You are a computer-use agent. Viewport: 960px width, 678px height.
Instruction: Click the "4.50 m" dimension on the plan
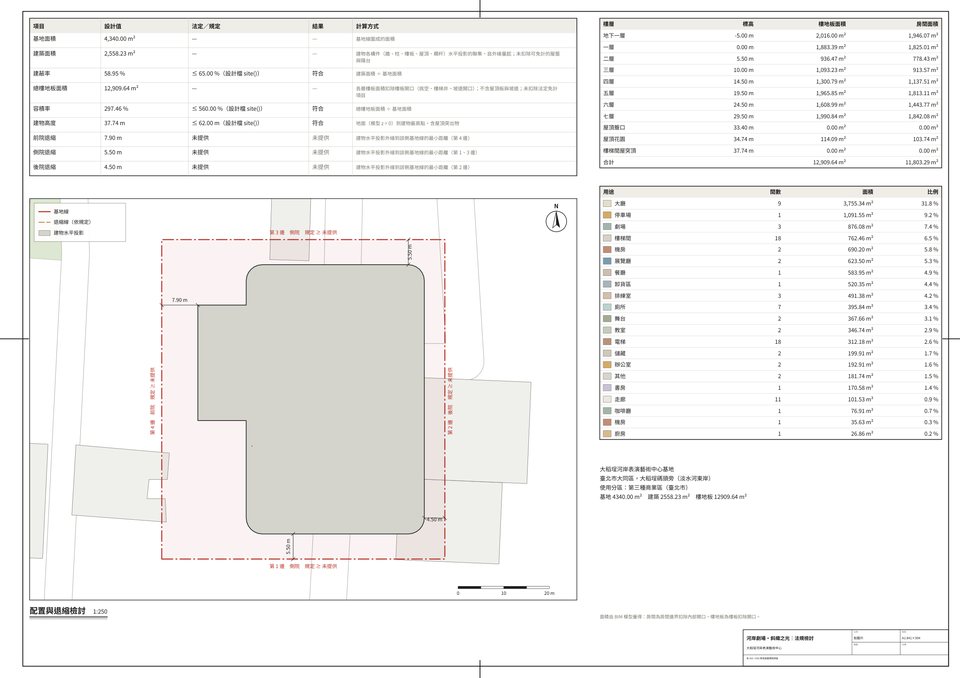coord(434,519)
